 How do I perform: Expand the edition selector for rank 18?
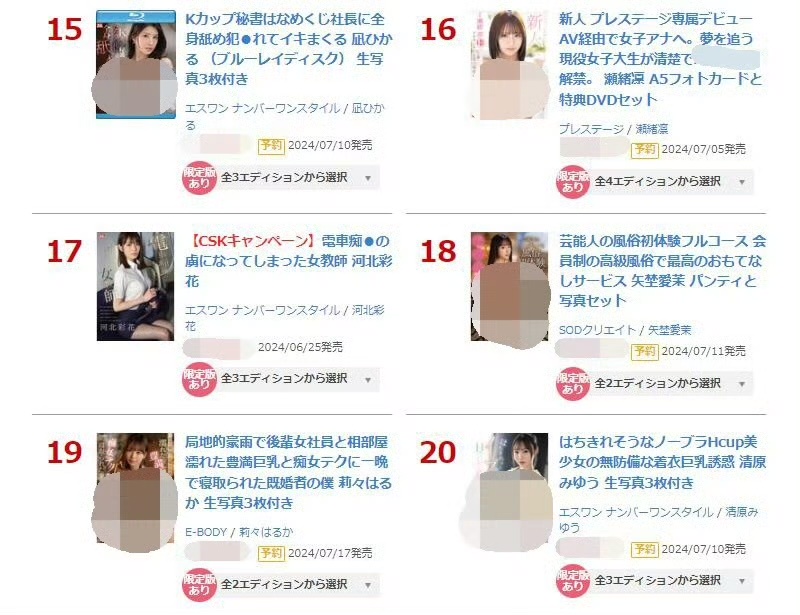point(672,383)
